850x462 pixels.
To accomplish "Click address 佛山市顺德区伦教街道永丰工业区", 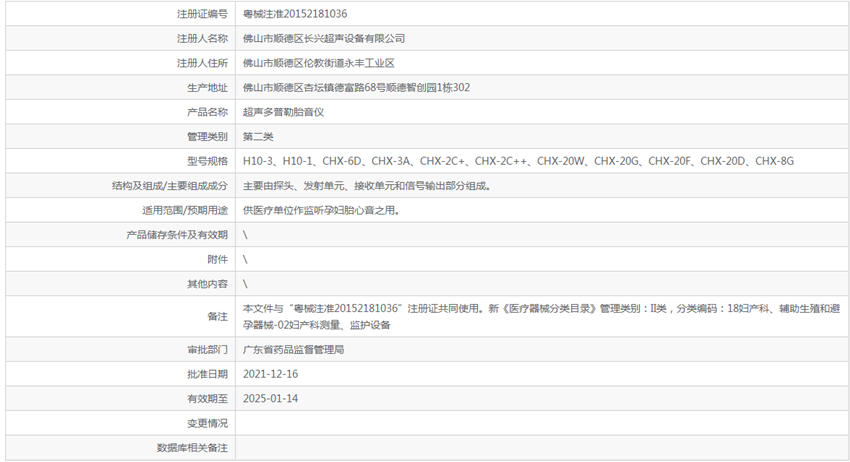I will [319, 63].
